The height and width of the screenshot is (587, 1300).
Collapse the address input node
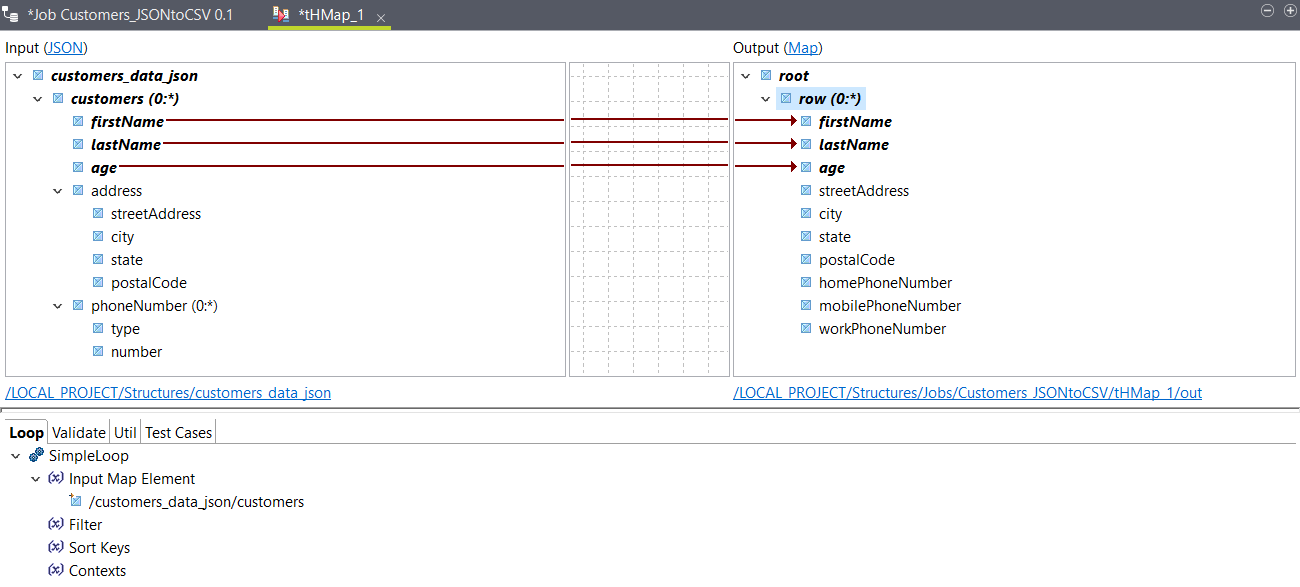[x=57, y=190]
